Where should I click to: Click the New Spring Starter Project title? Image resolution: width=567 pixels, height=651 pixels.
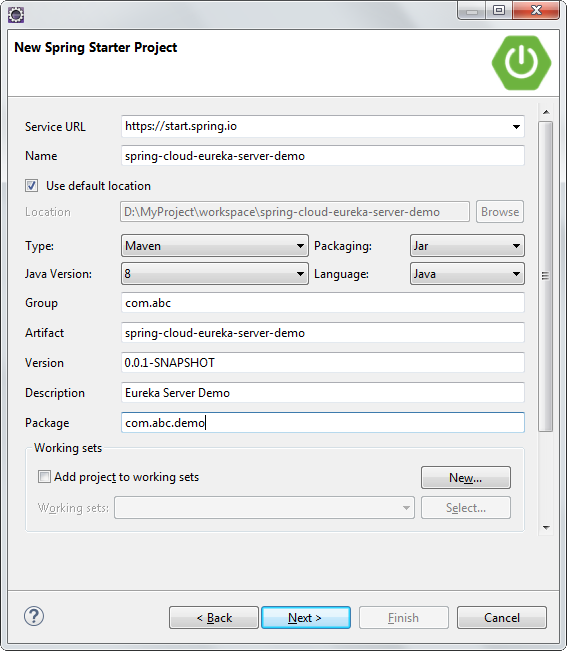point(95,47)
